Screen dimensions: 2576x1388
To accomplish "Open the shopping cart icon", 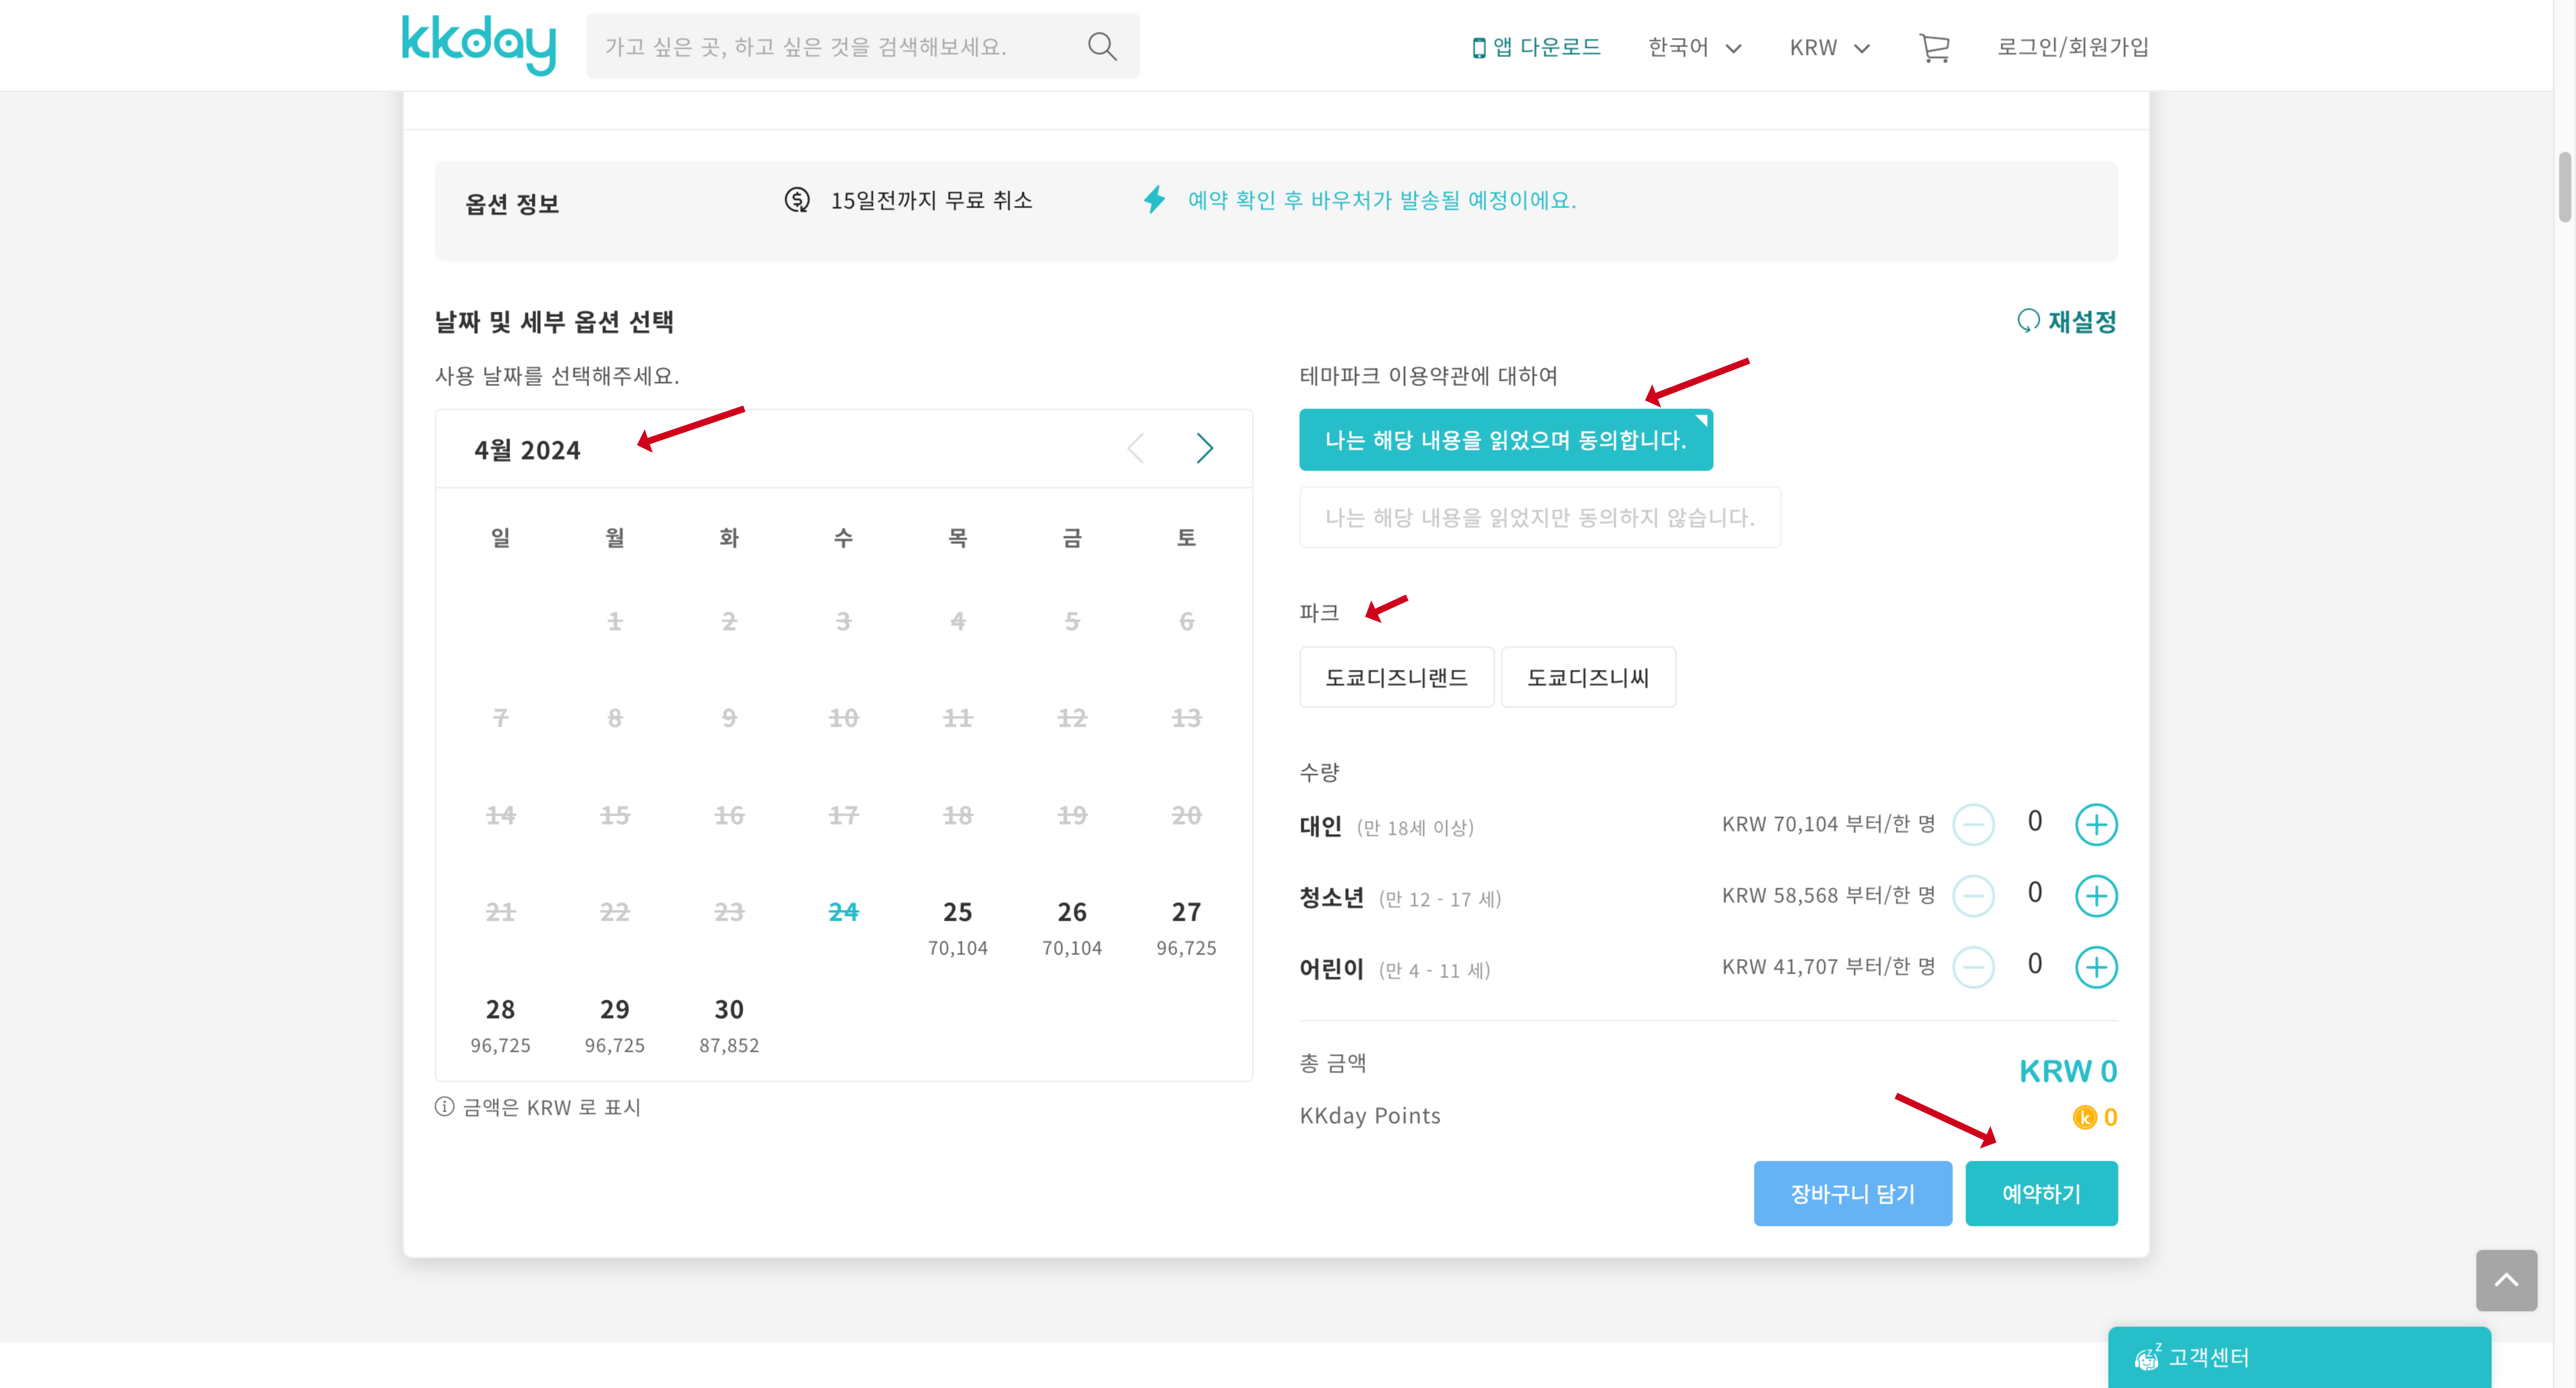I will click(1934, 47).
